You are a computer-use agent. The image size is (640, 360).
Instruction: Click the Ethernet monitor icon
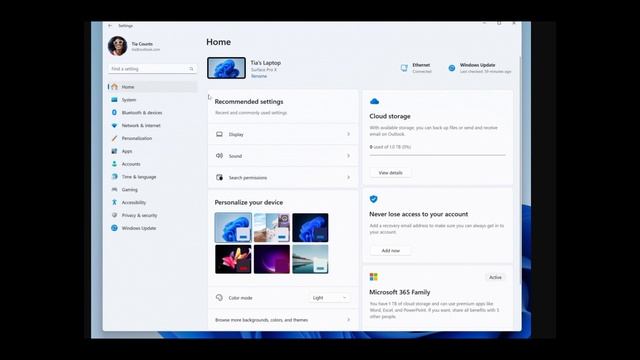[x=404, y=68]
